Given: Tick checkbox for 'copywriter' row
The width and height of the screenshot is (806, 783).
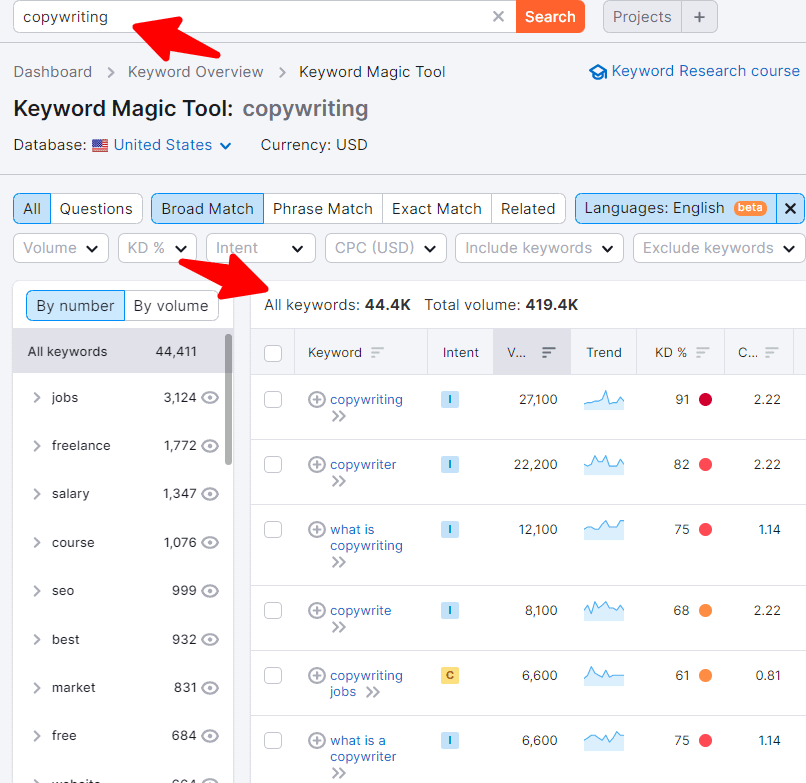Looking at the screenshot, I should pyautogui.click(x=273, y=464).
